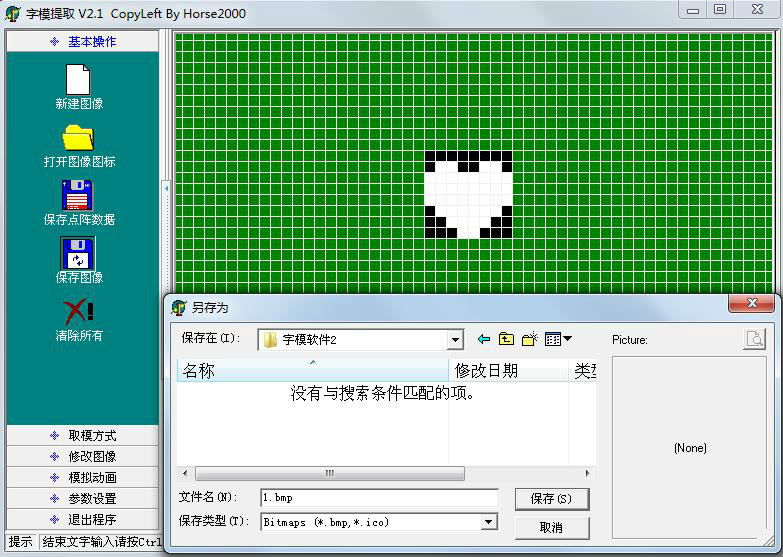
Task: Click the 保存点阵数据 floppy disk icon
Action: click(78, 195)
